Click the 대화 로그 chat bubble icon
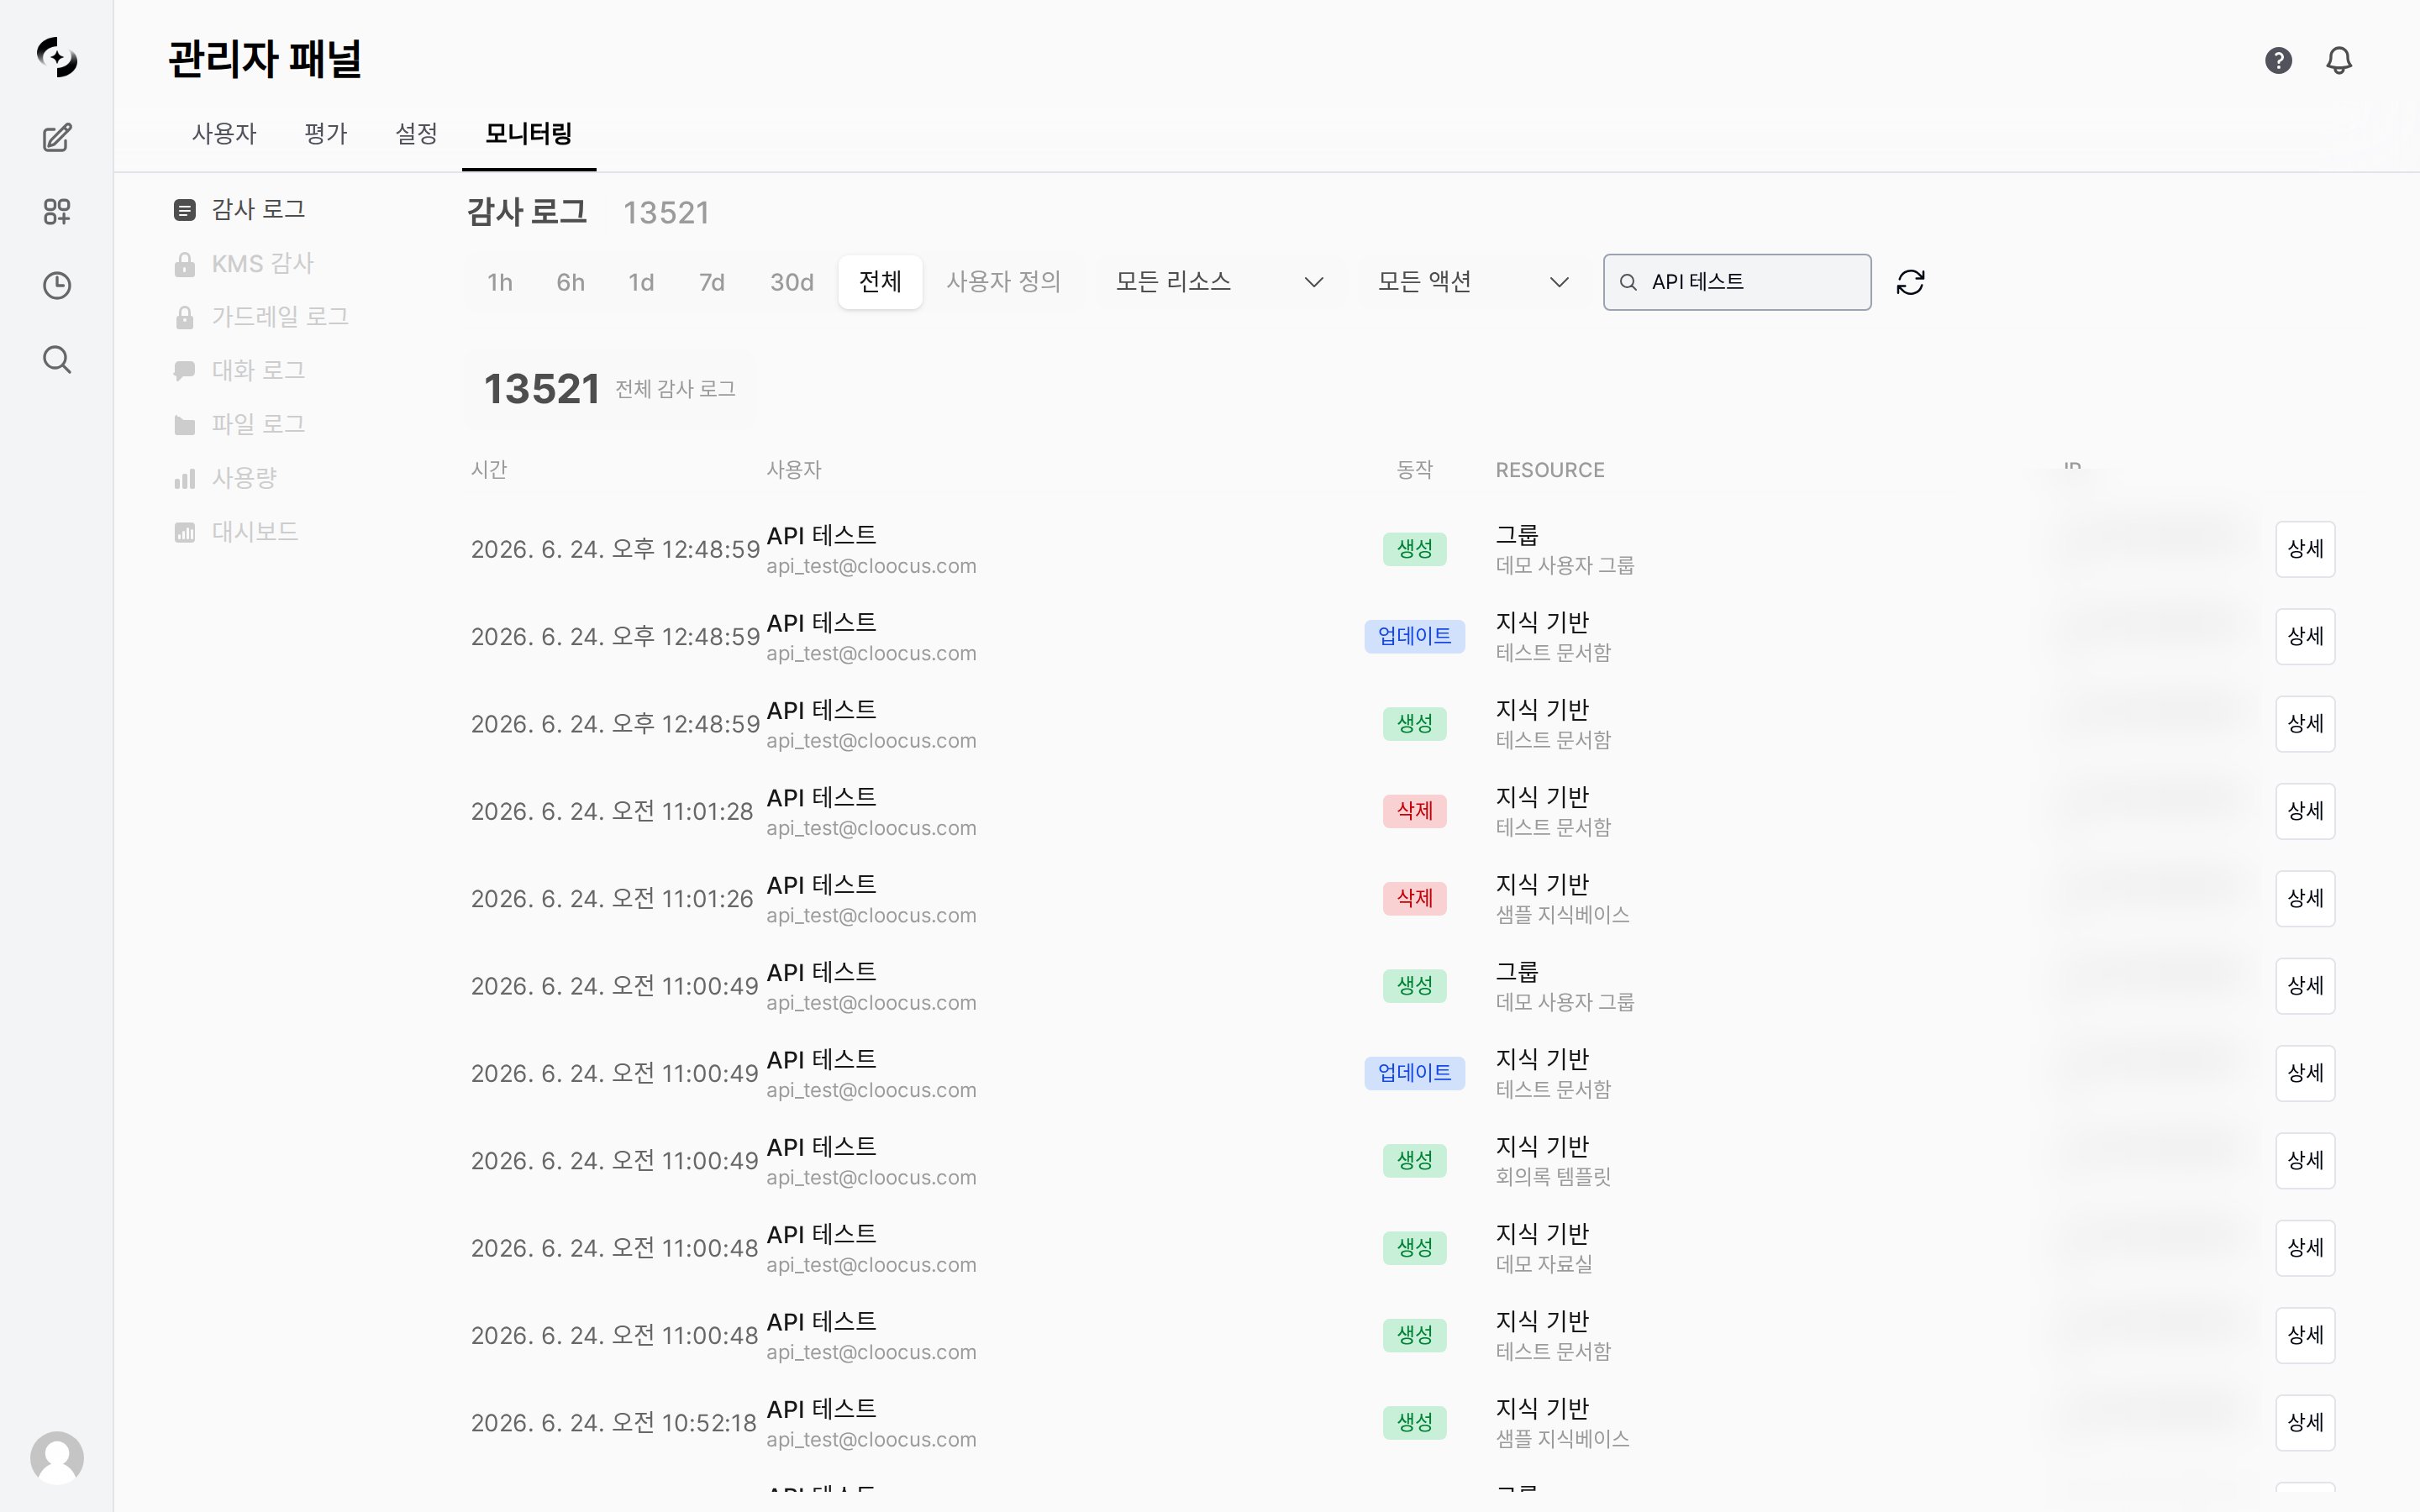 pos(185,371)
